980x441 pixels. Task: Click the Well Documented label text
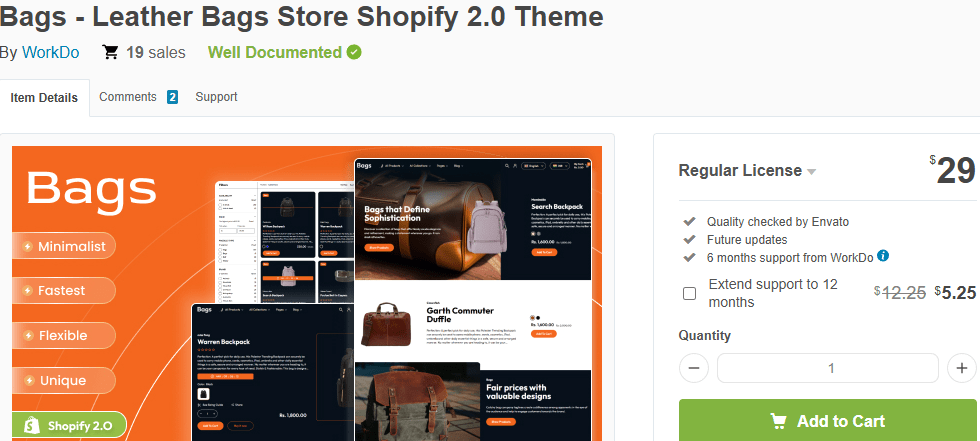coord(275,52)
